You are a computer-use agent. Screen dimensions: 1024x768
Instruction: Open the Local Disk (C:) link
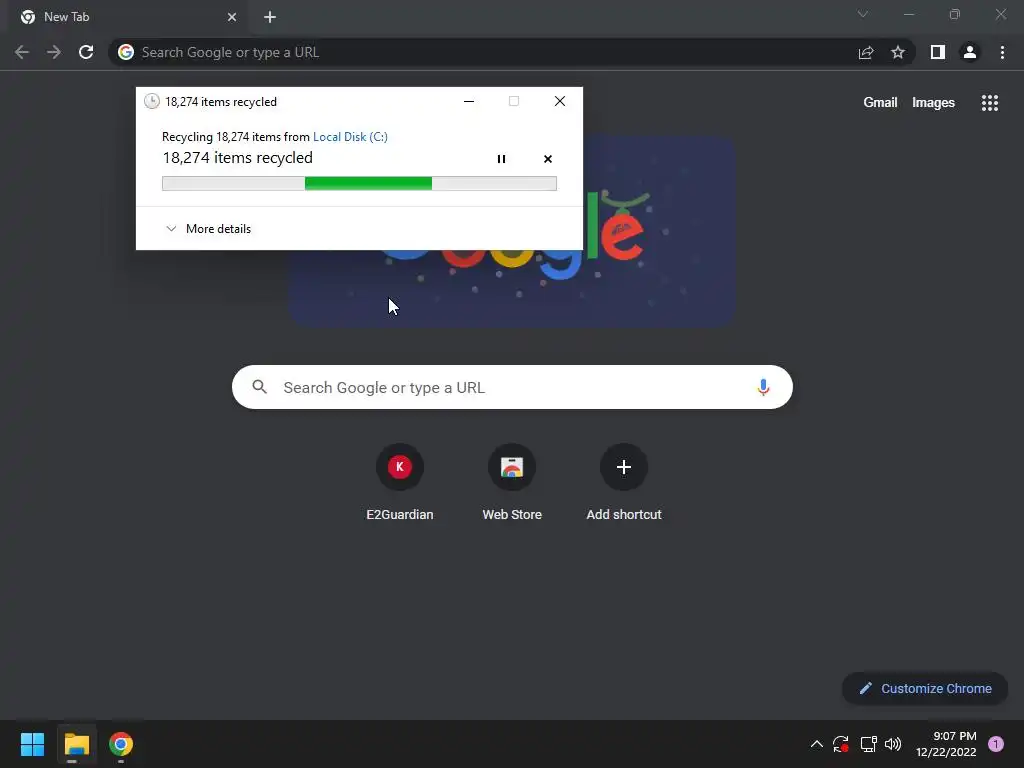350,136
